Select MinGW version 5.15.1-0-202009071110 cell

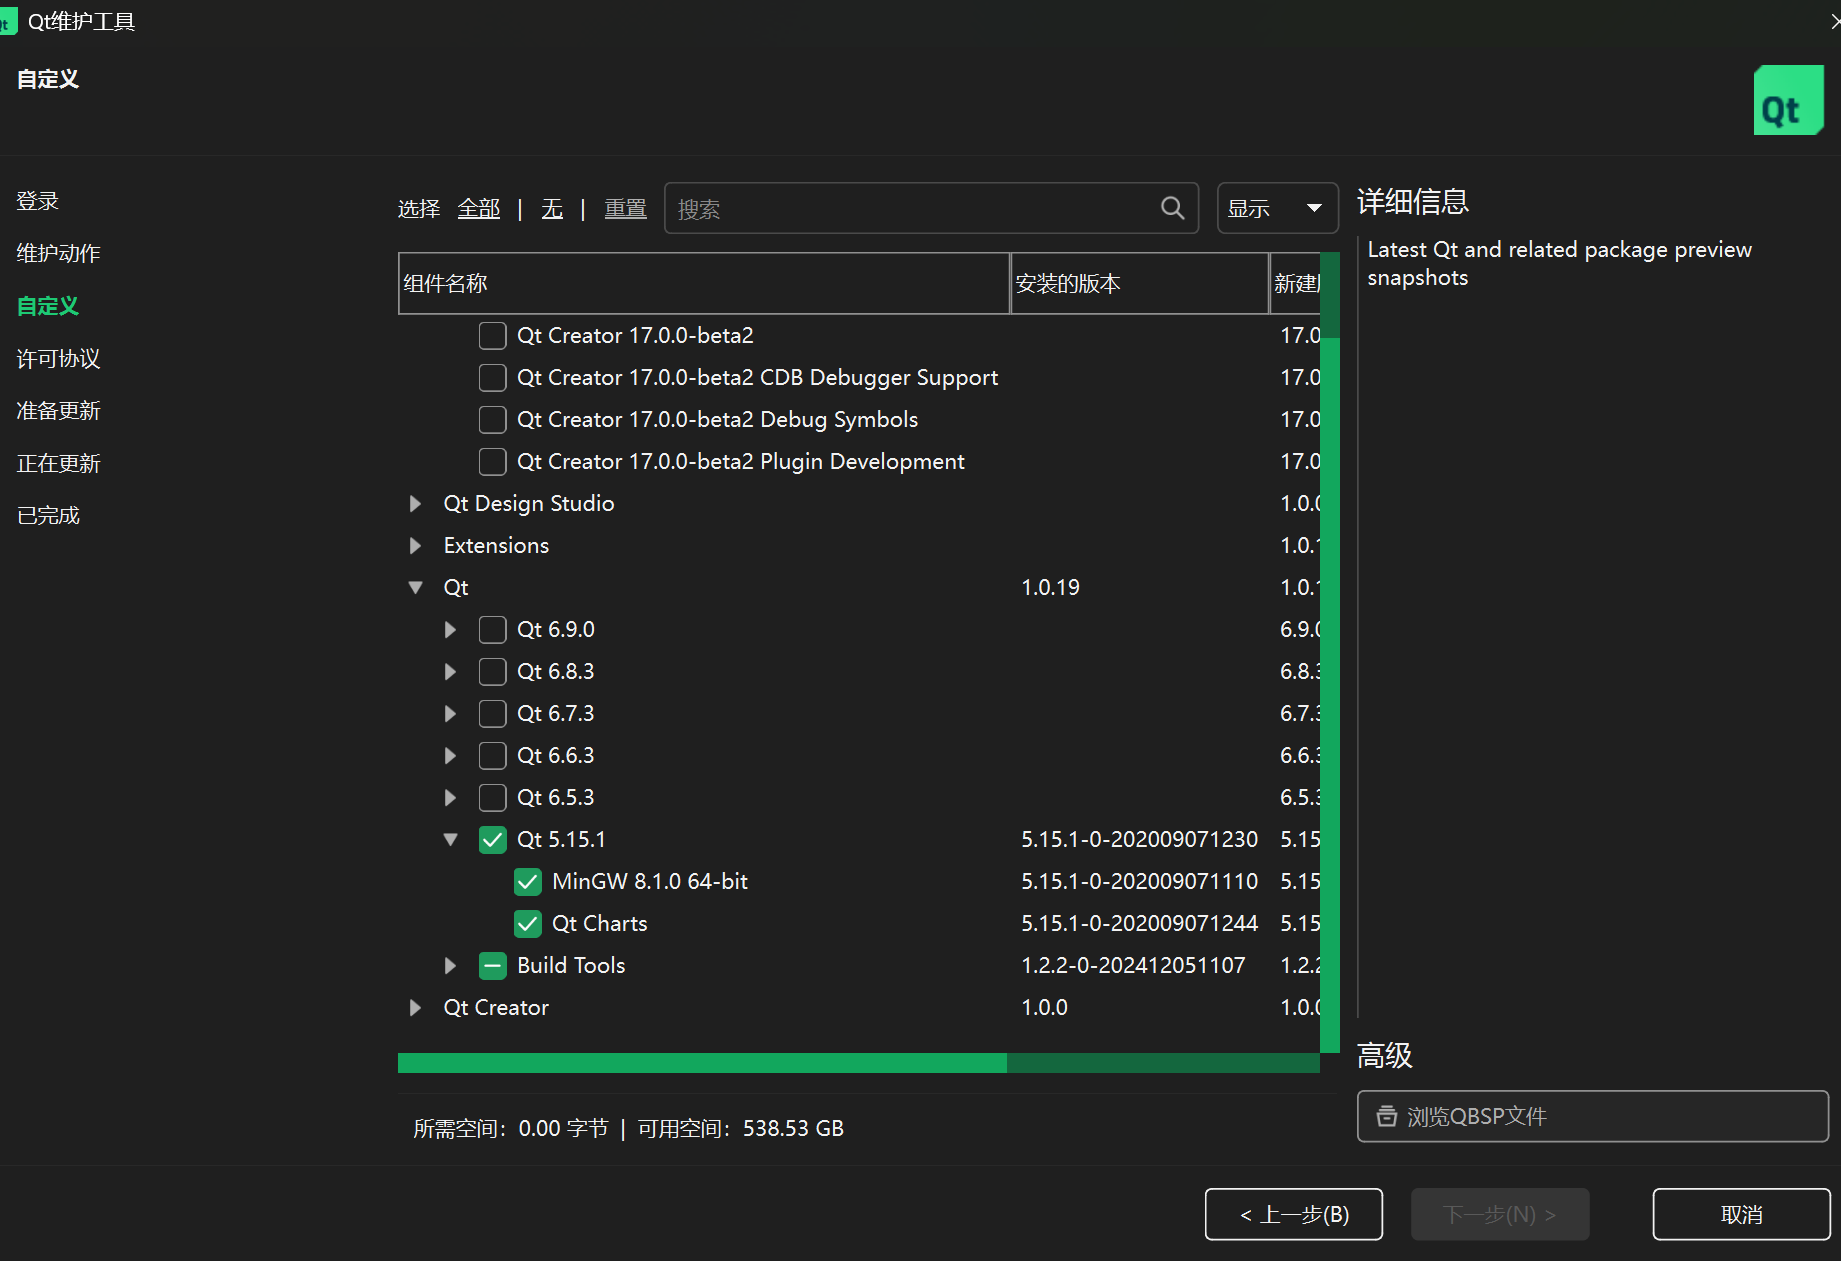click(x=1139, y=882)
